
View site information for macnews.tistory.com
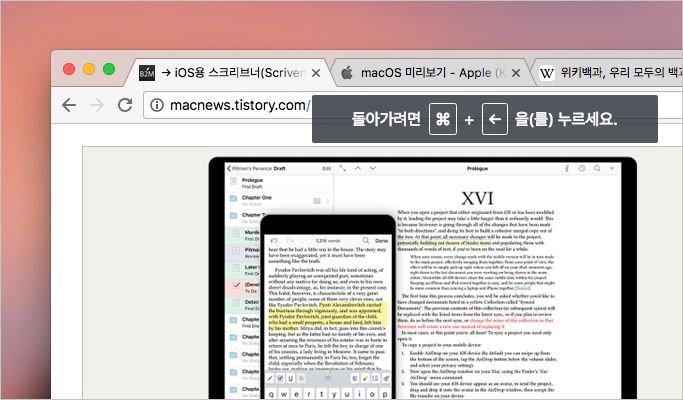point(157,105)
